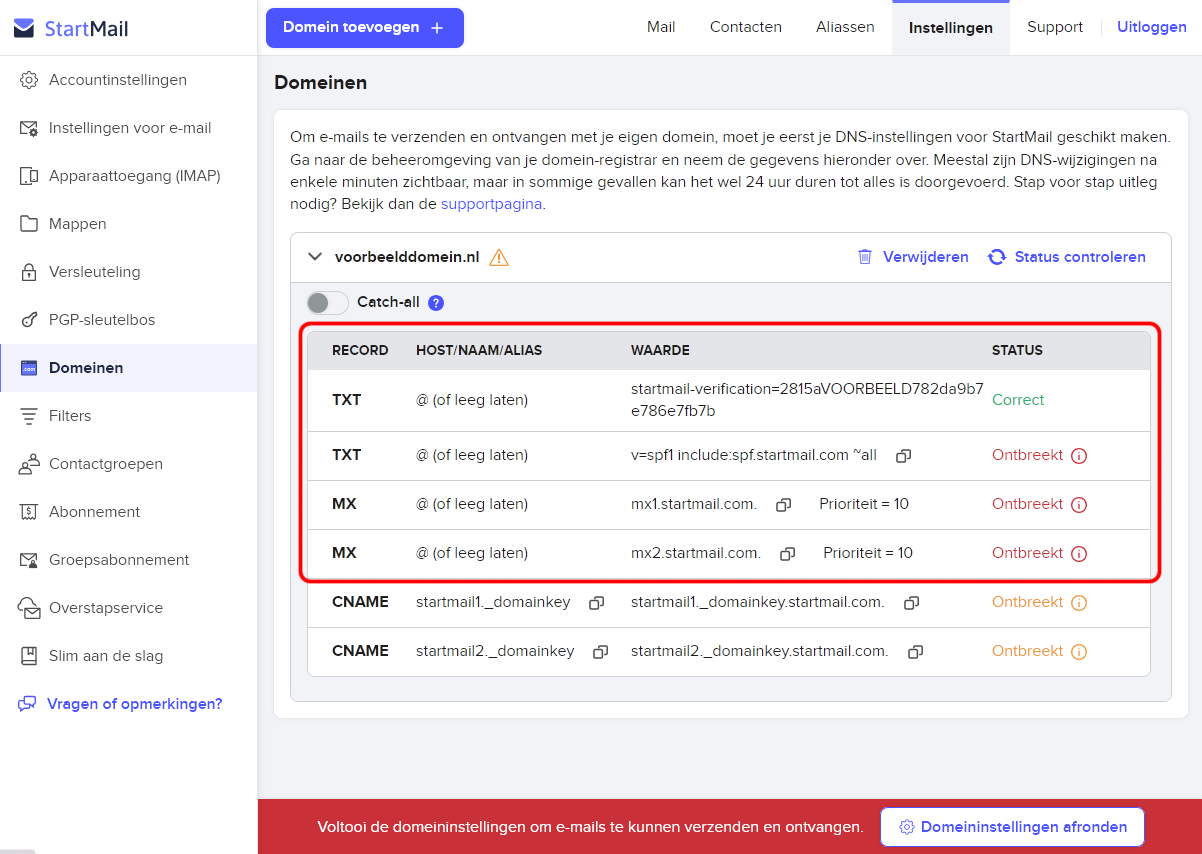Open the Aliassen tab
The image size is (1202, 854).
(845, 27)
